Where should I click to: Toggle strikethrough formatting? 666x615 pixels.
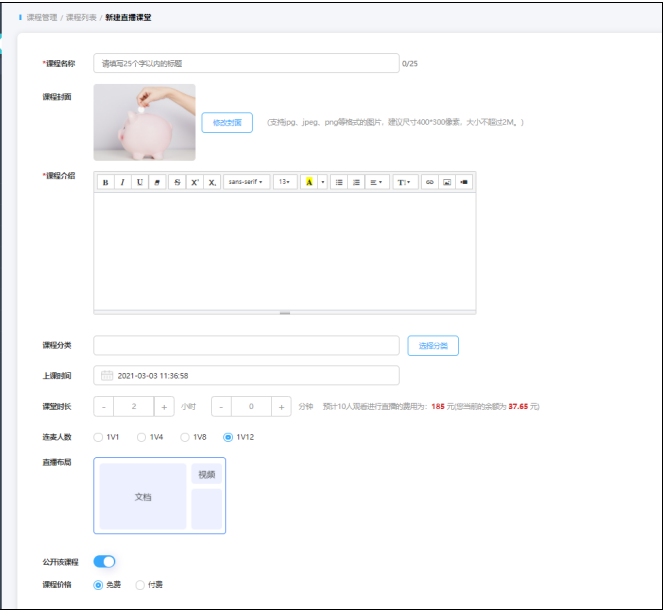(x=177, y=182)
